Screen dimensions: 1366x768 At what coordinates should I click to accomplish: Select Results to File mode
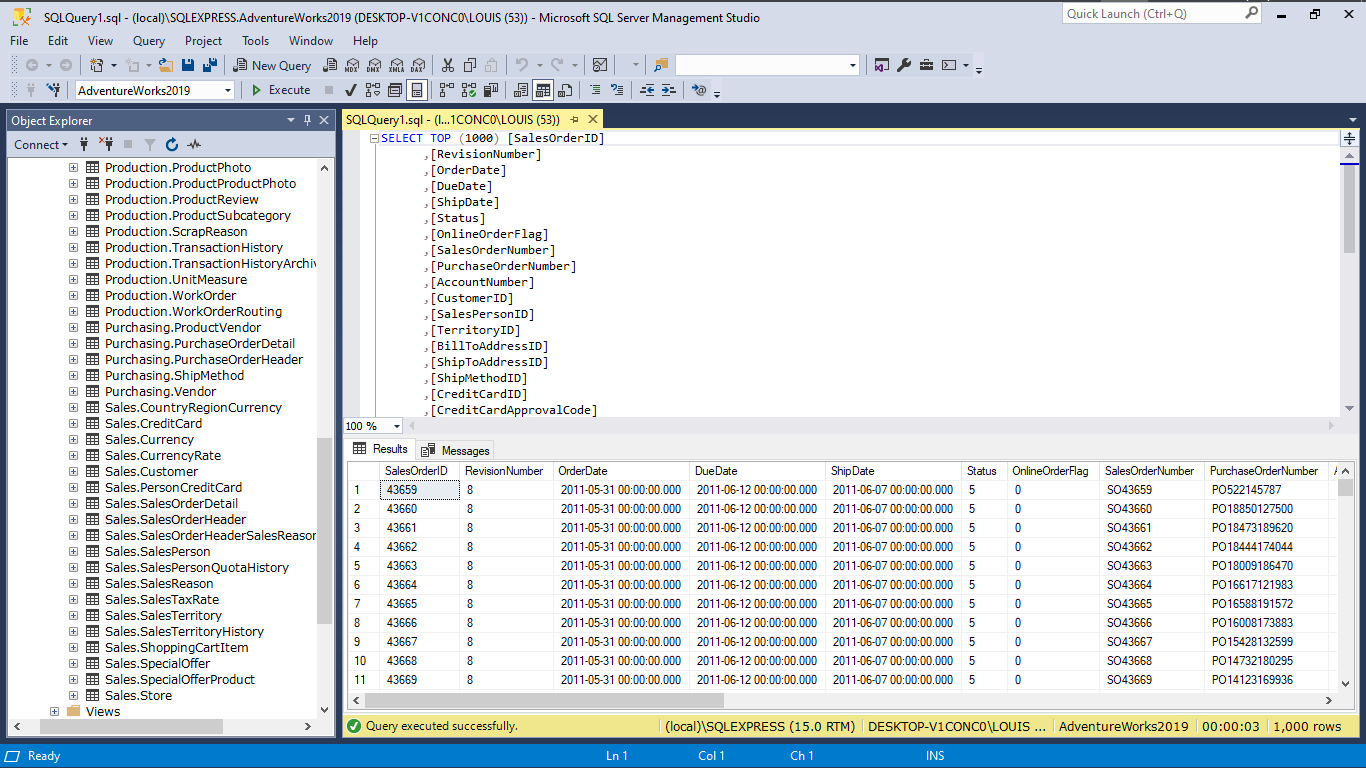point(564,90)
